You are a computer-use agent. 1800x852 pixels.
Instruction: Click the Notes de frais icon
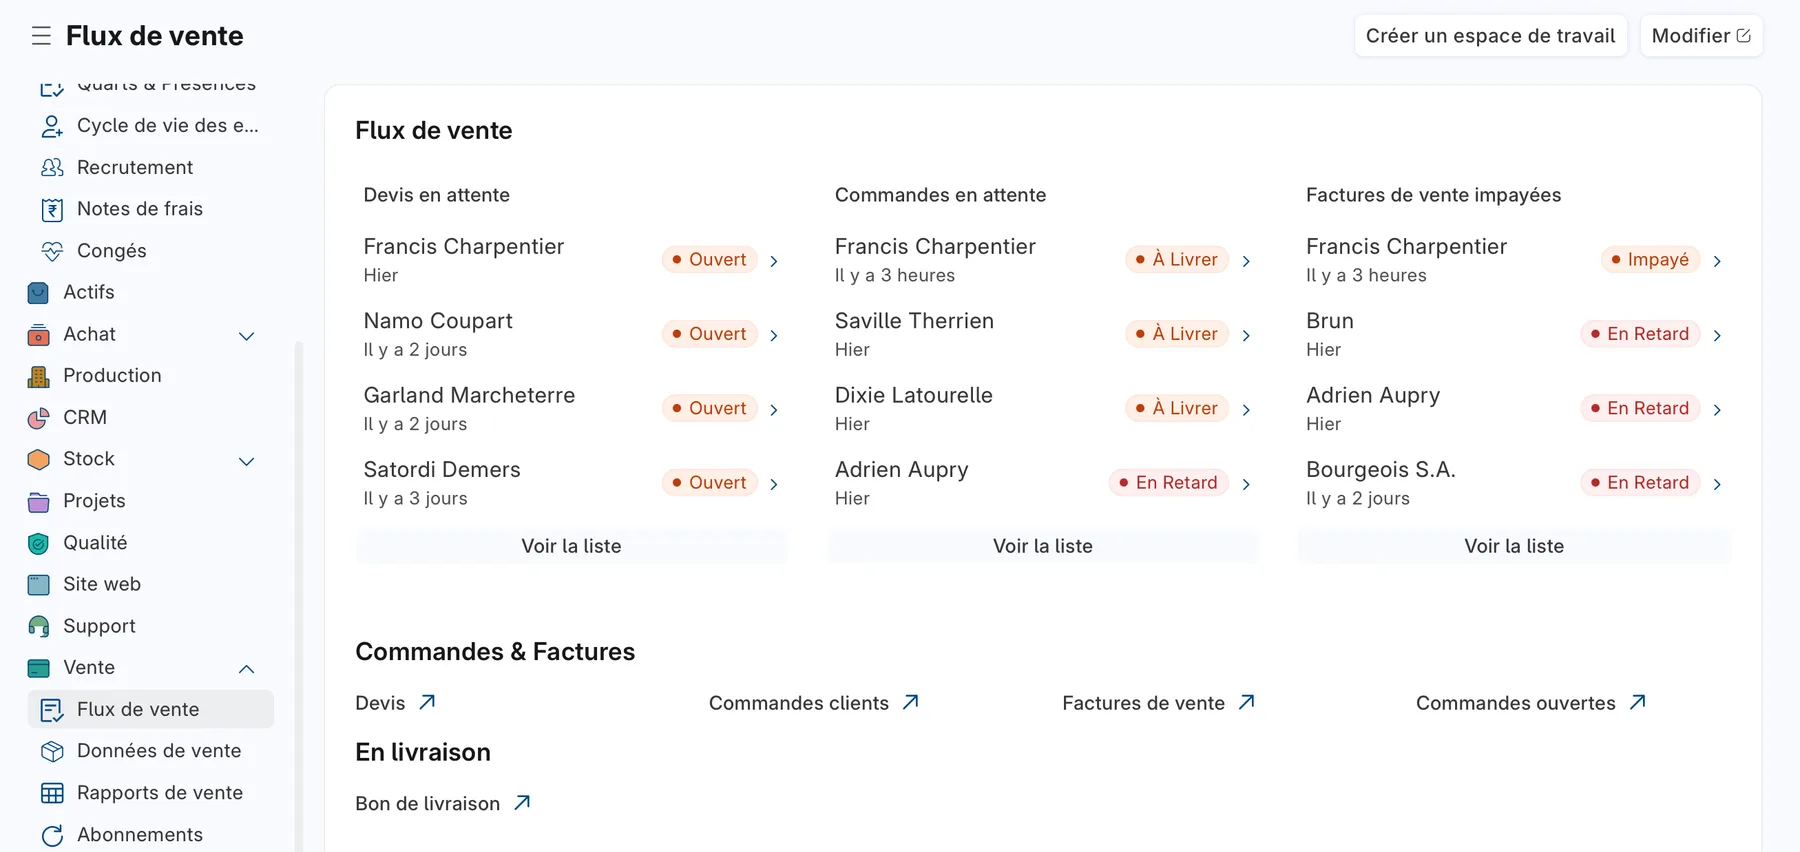point(52,209)
